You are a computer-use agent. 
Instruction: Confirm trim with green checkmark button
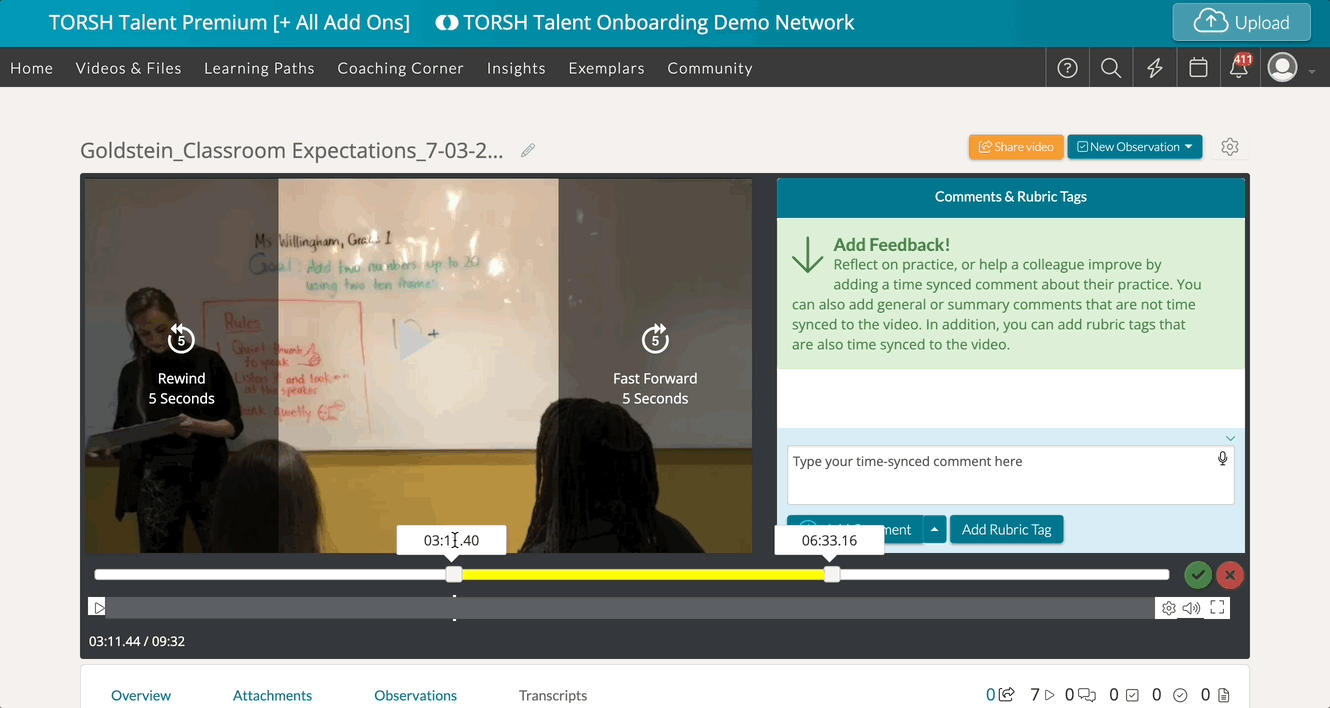pos(1197,575)
